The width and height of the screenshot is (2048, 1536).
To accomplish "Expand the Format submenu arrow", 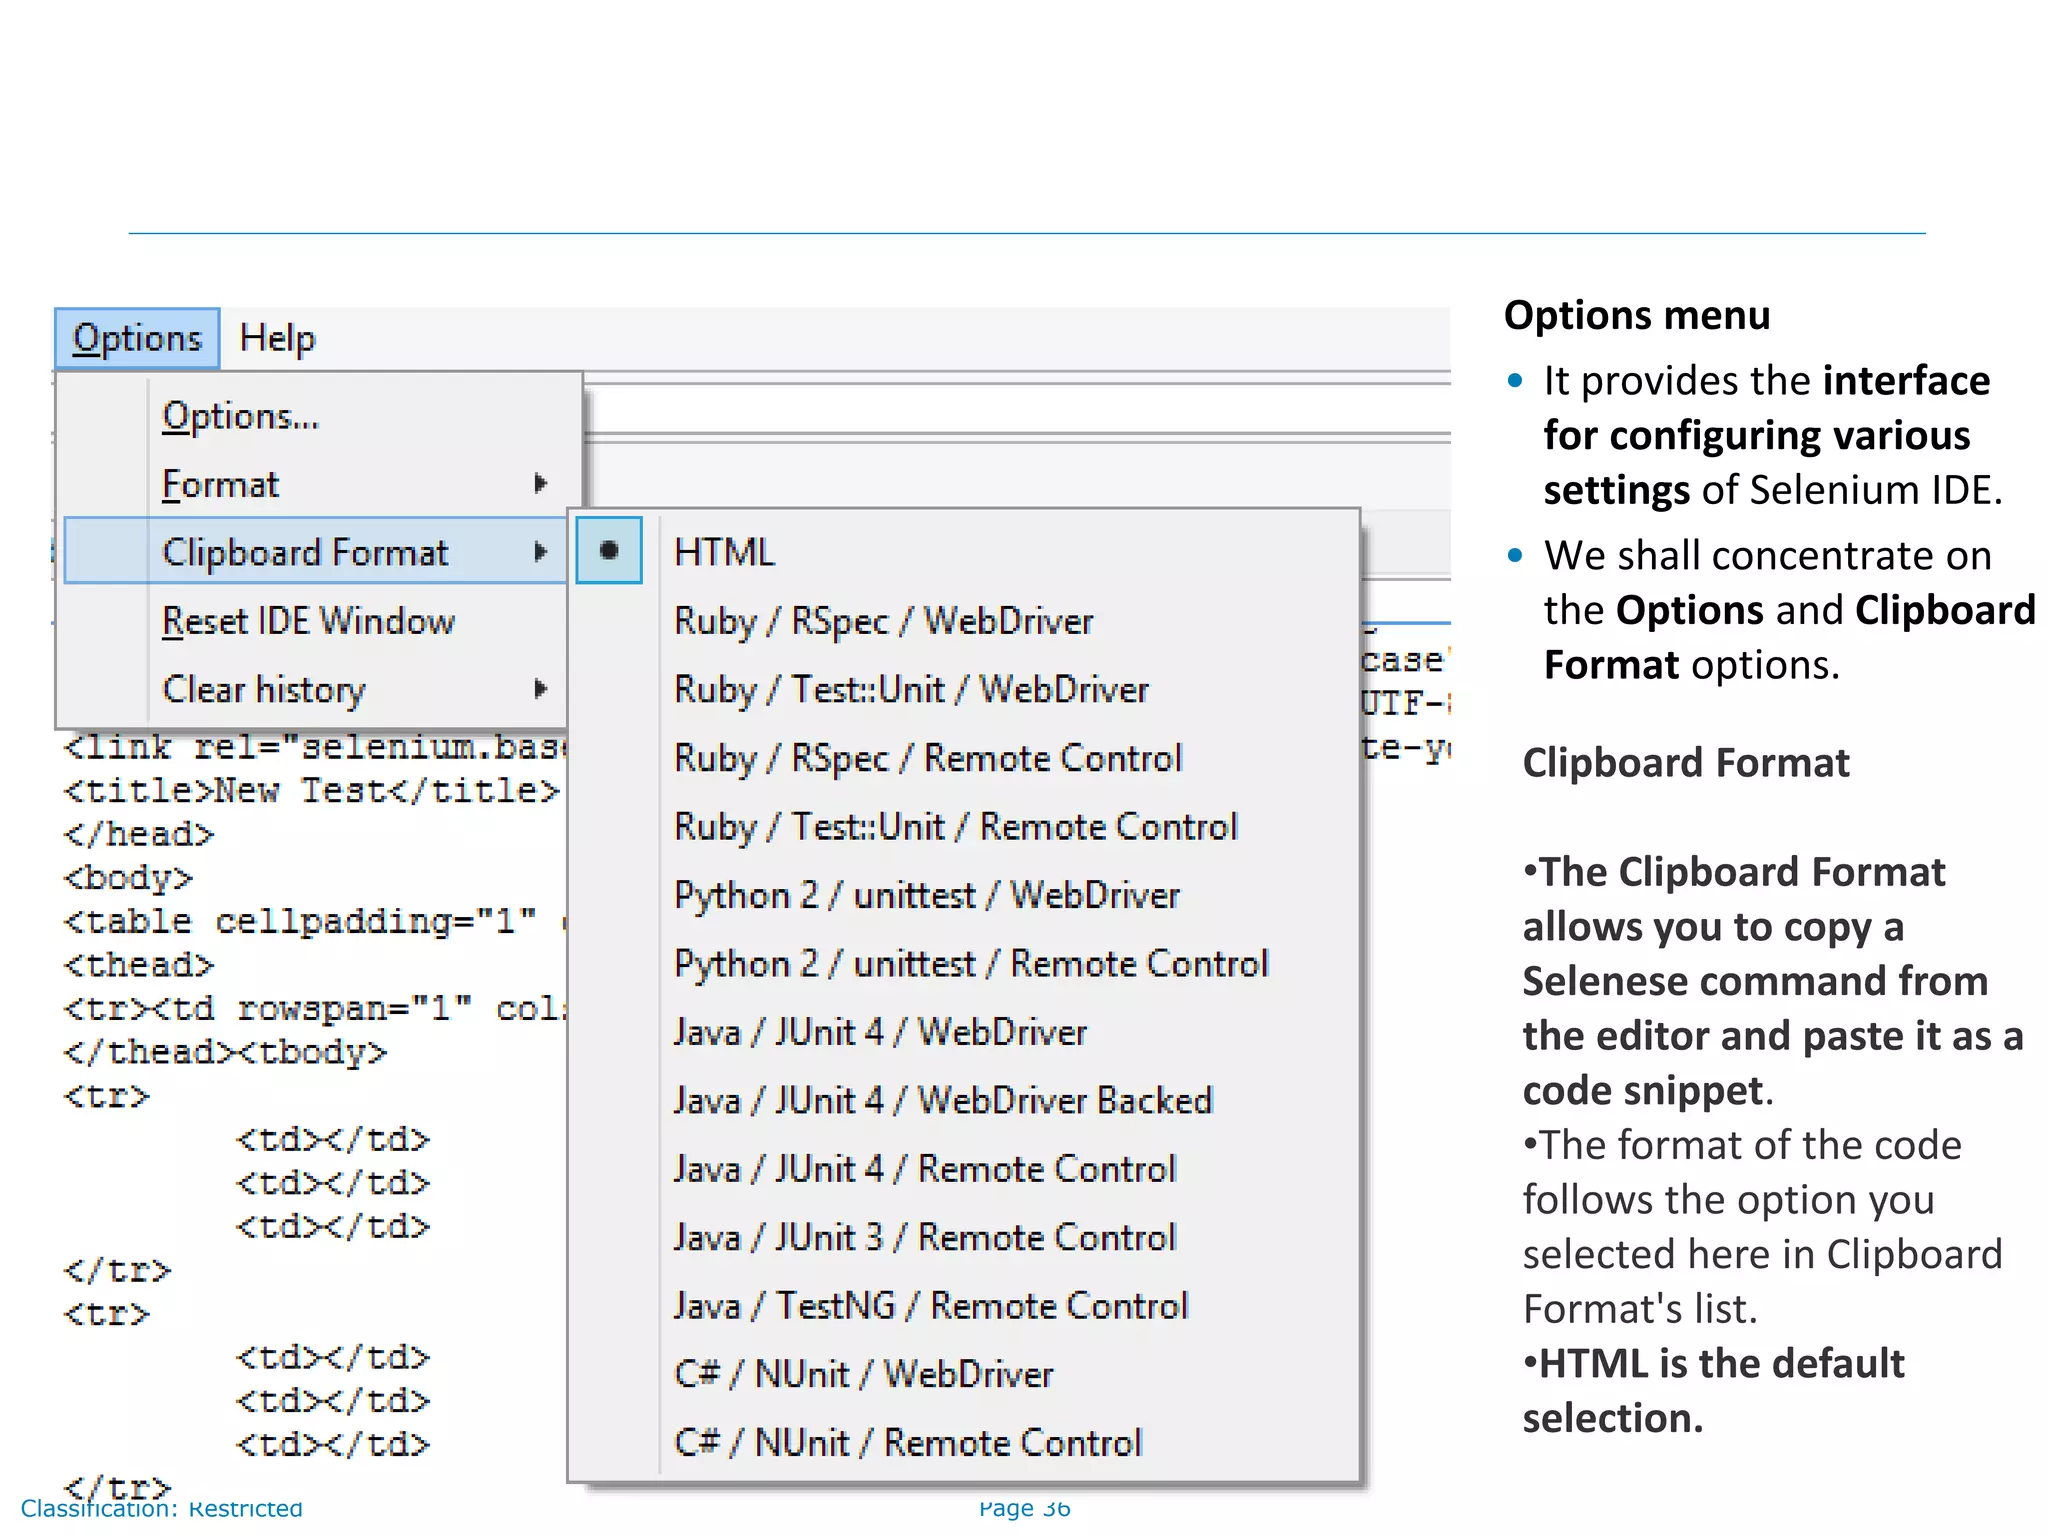I will coord(540,484).
